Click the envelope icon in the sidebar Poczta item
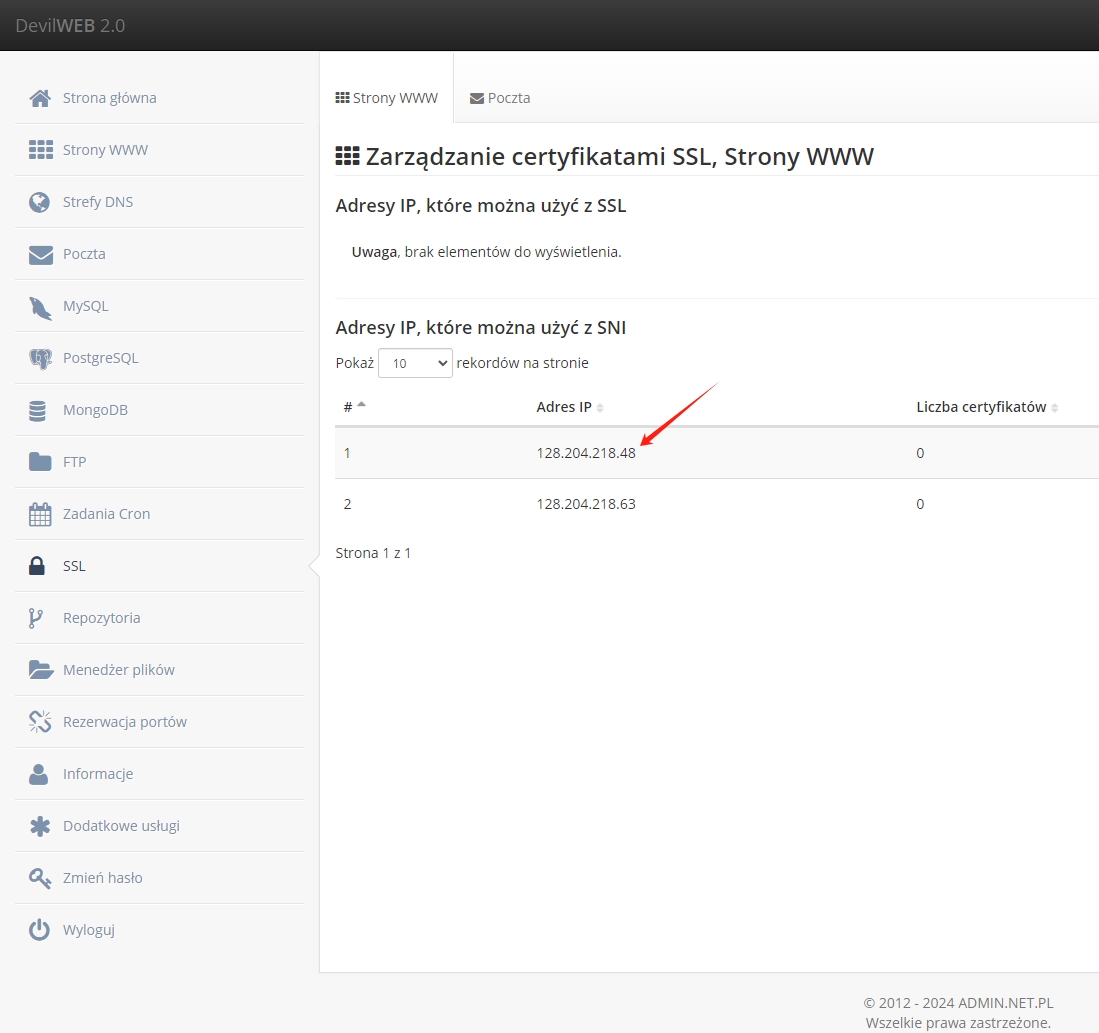This screenshot has height=1033, width=1099. pos(40,254)
